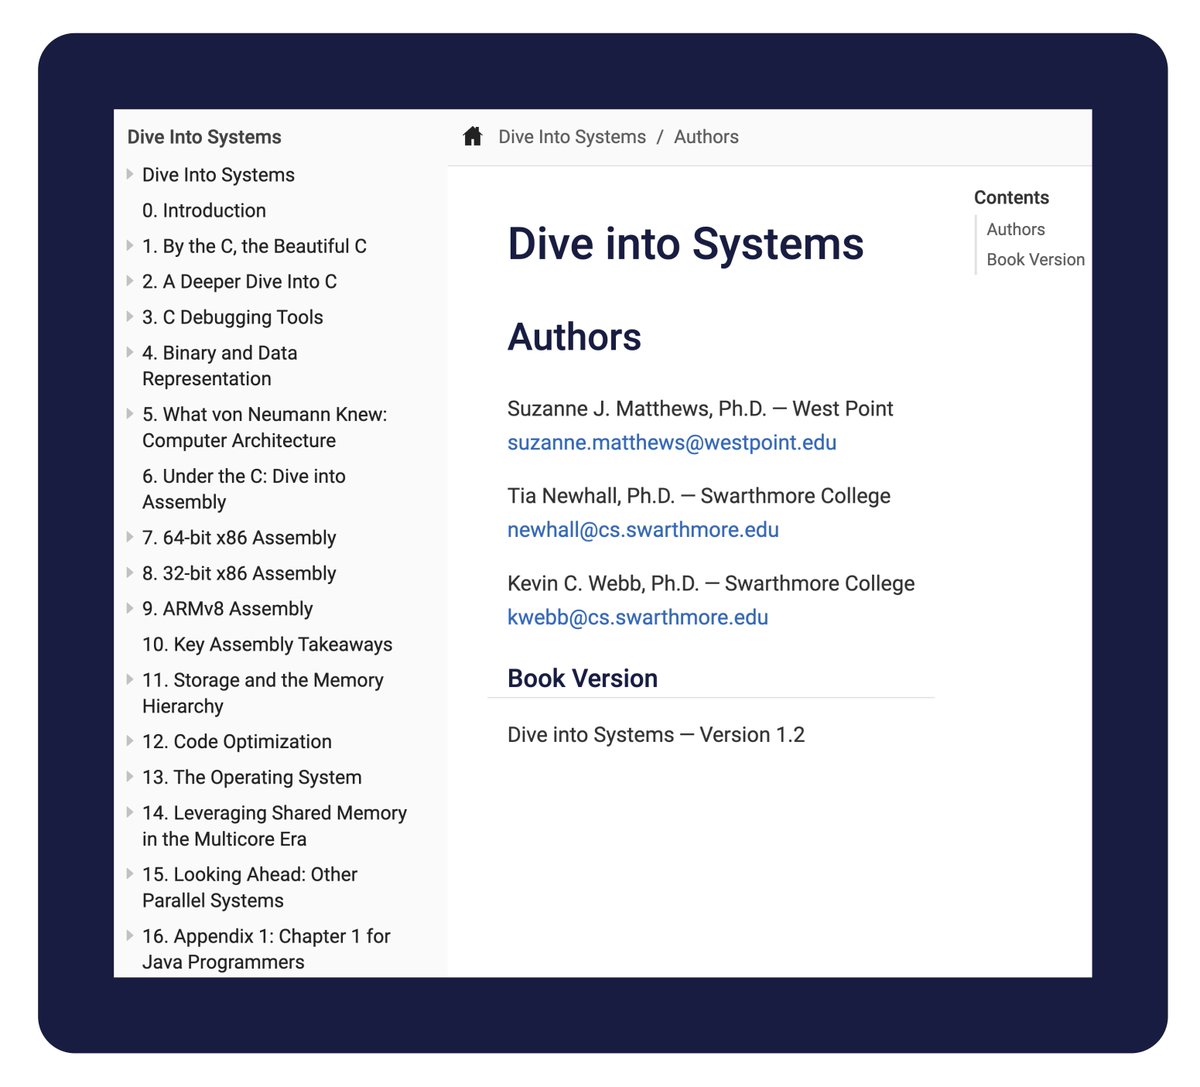Viewport: 1200px width, 1087px height.
Task: Jump to Authors in Contents panel
Action: 1016,229
